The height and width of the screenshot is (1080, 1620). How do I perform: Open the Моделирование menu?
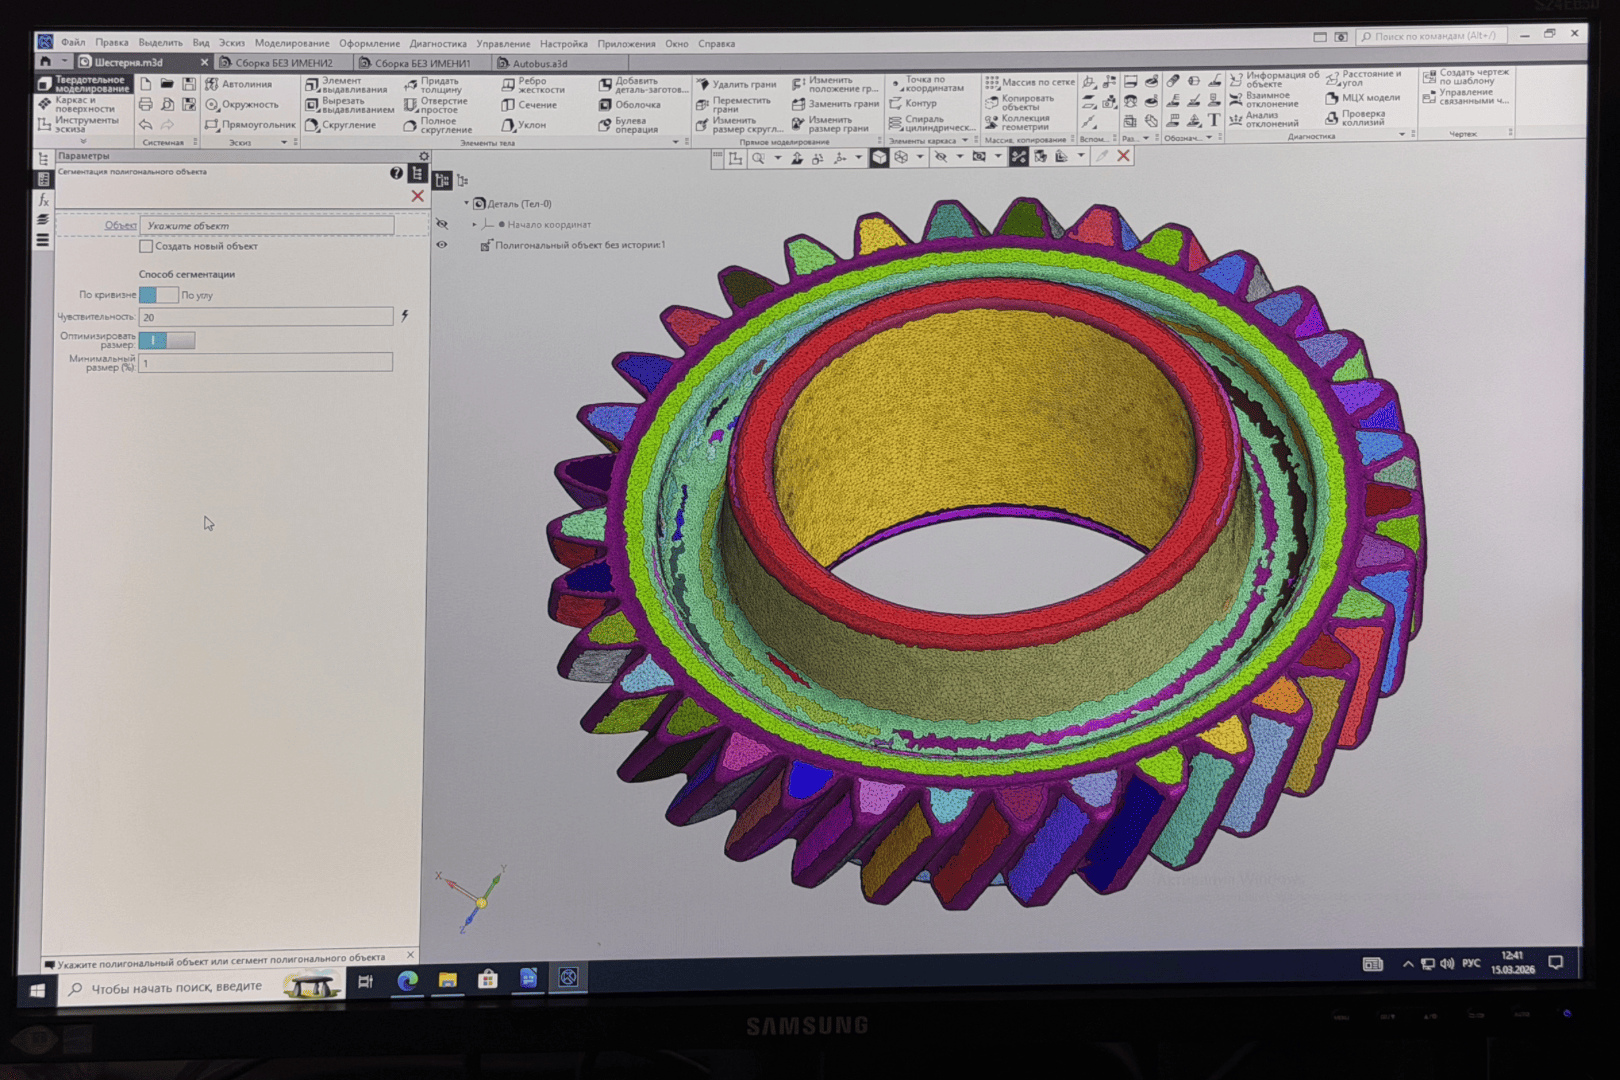click(291, 43)
